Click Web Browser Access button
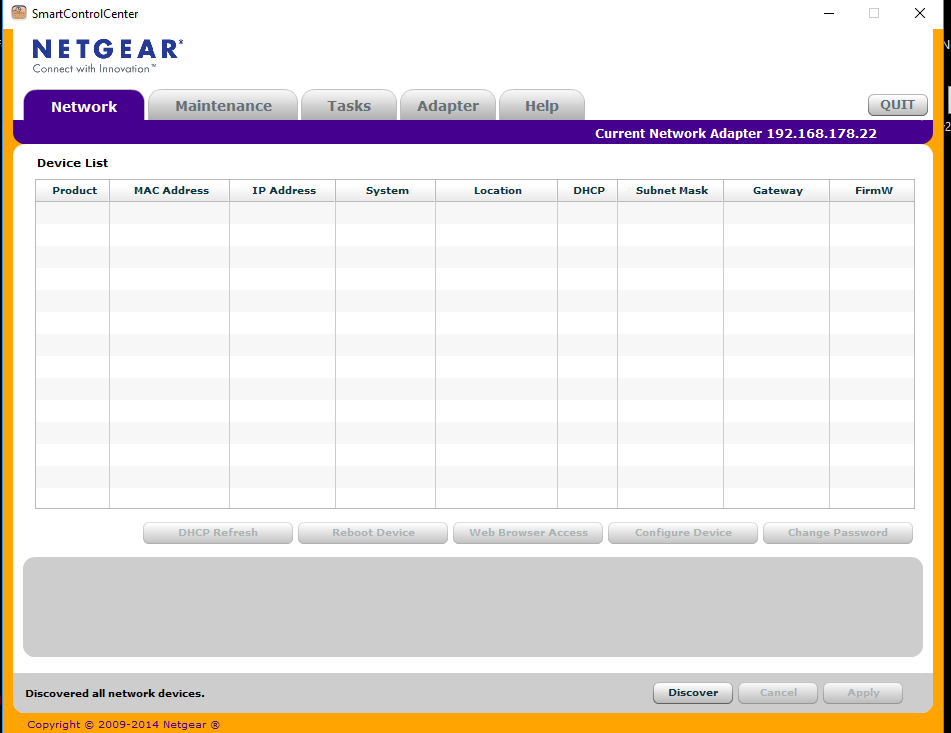The width and height of the screenshot is (951, 733). [528, 533]
